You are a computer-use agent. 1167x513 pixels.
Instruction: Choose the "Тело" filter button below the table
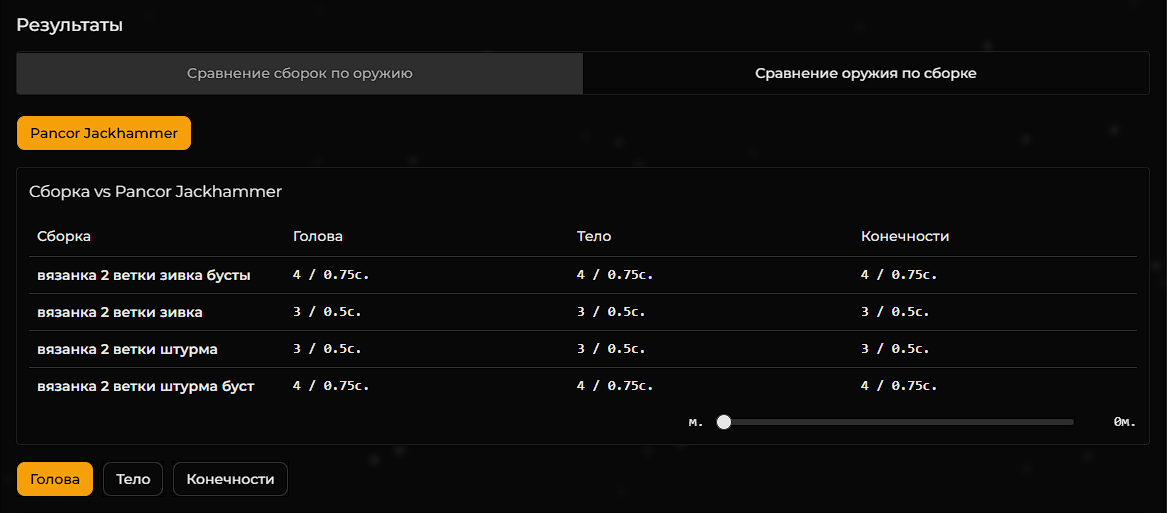point(133,479)
